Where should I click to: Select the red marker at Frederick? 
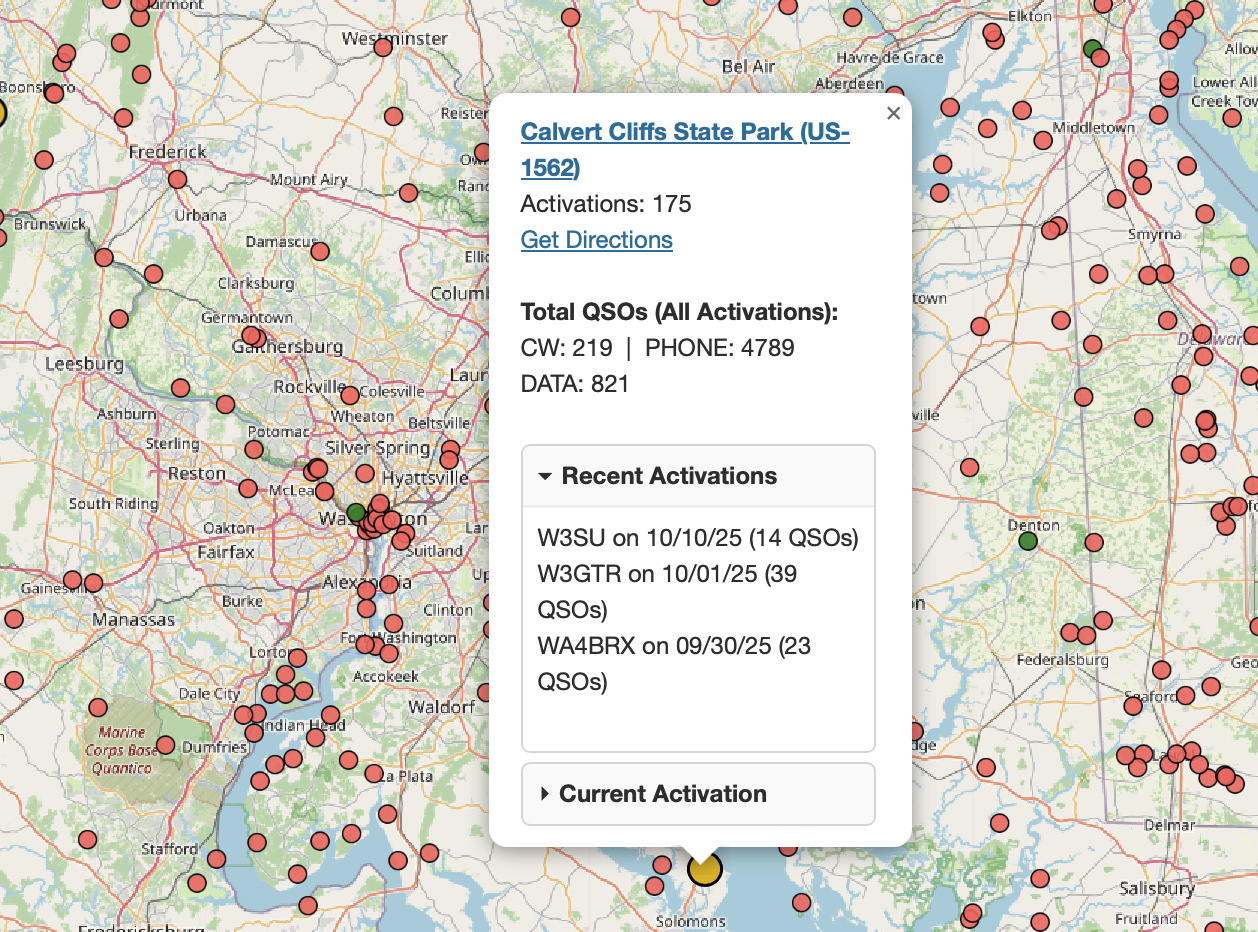coord(177,180)
